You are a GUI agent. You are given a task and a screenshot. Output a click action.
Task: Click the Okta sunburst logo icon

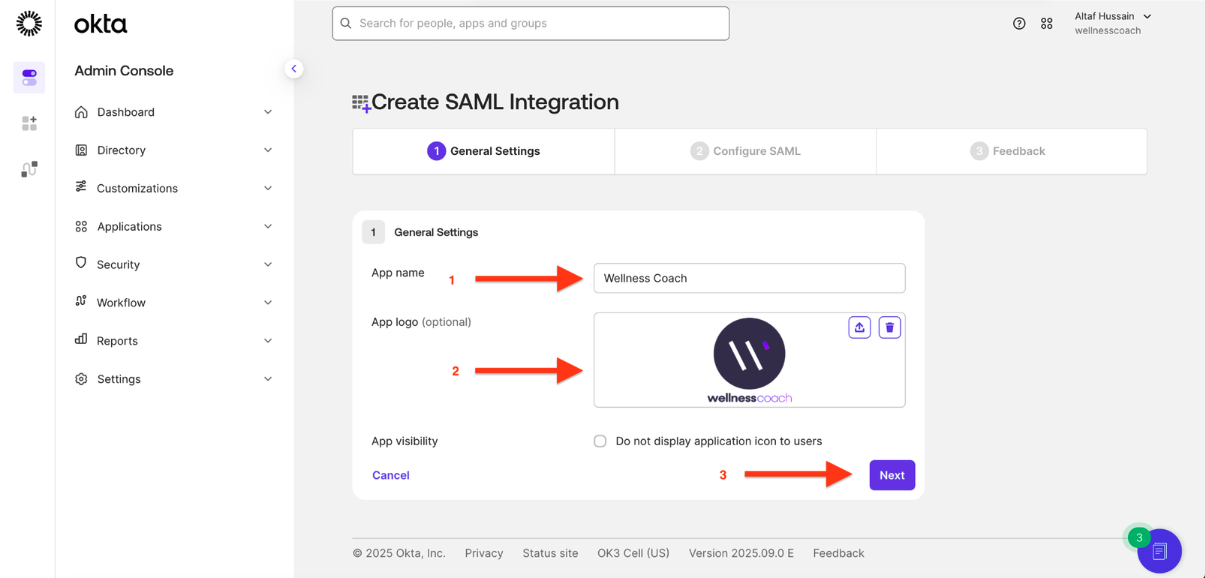click(29, 23)
